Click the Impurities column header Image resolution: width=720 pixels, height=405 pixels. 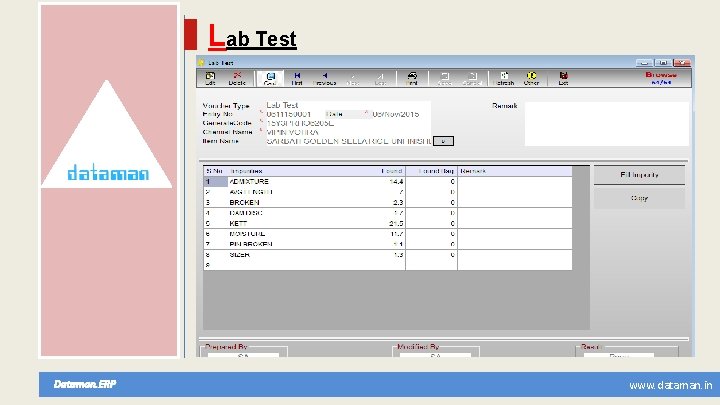point(246,171)
